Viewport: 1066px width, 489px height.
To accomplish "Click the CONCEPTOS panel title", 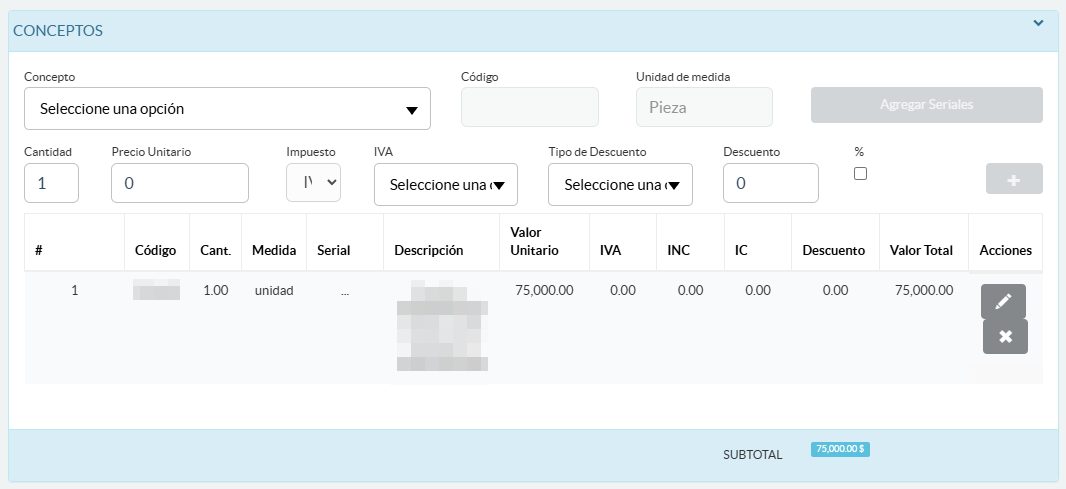I will 58,30.
